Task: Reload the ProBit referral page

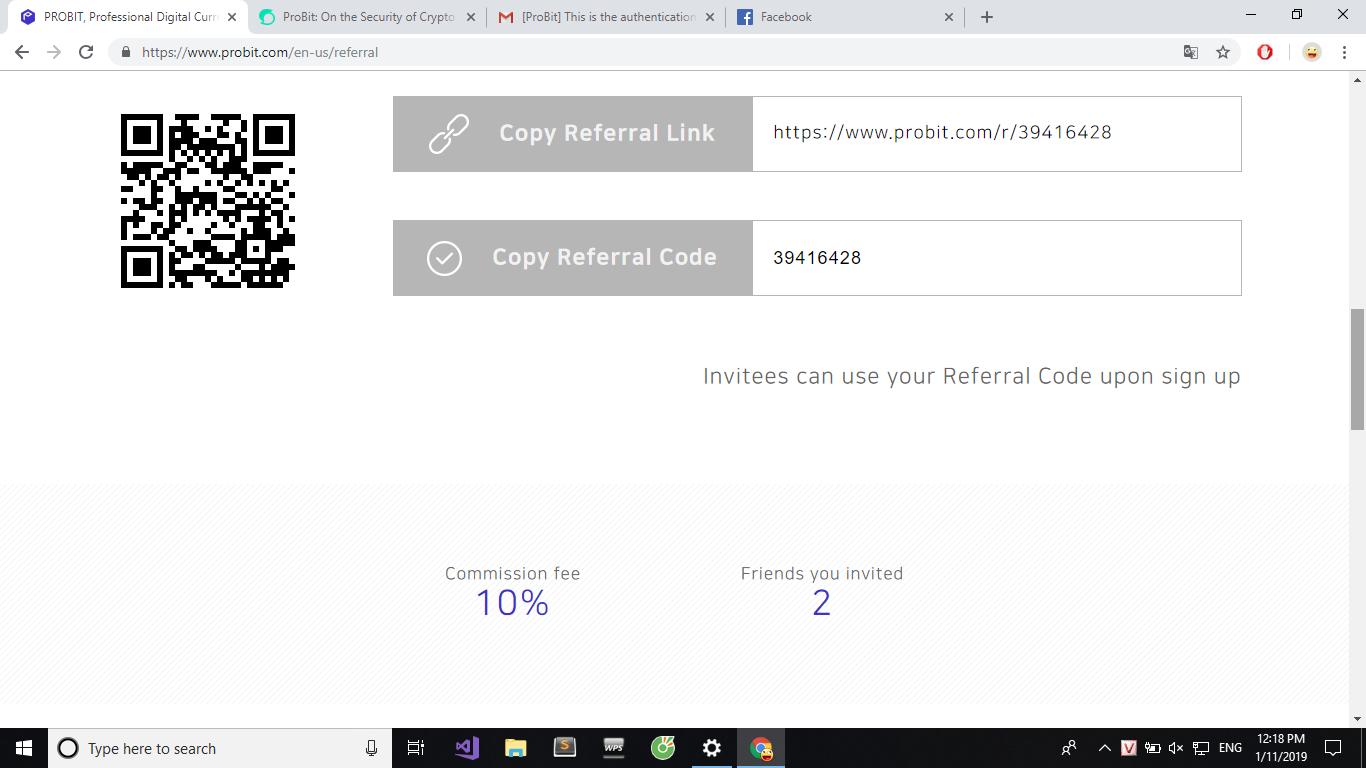Action: (x=86, y=52)
